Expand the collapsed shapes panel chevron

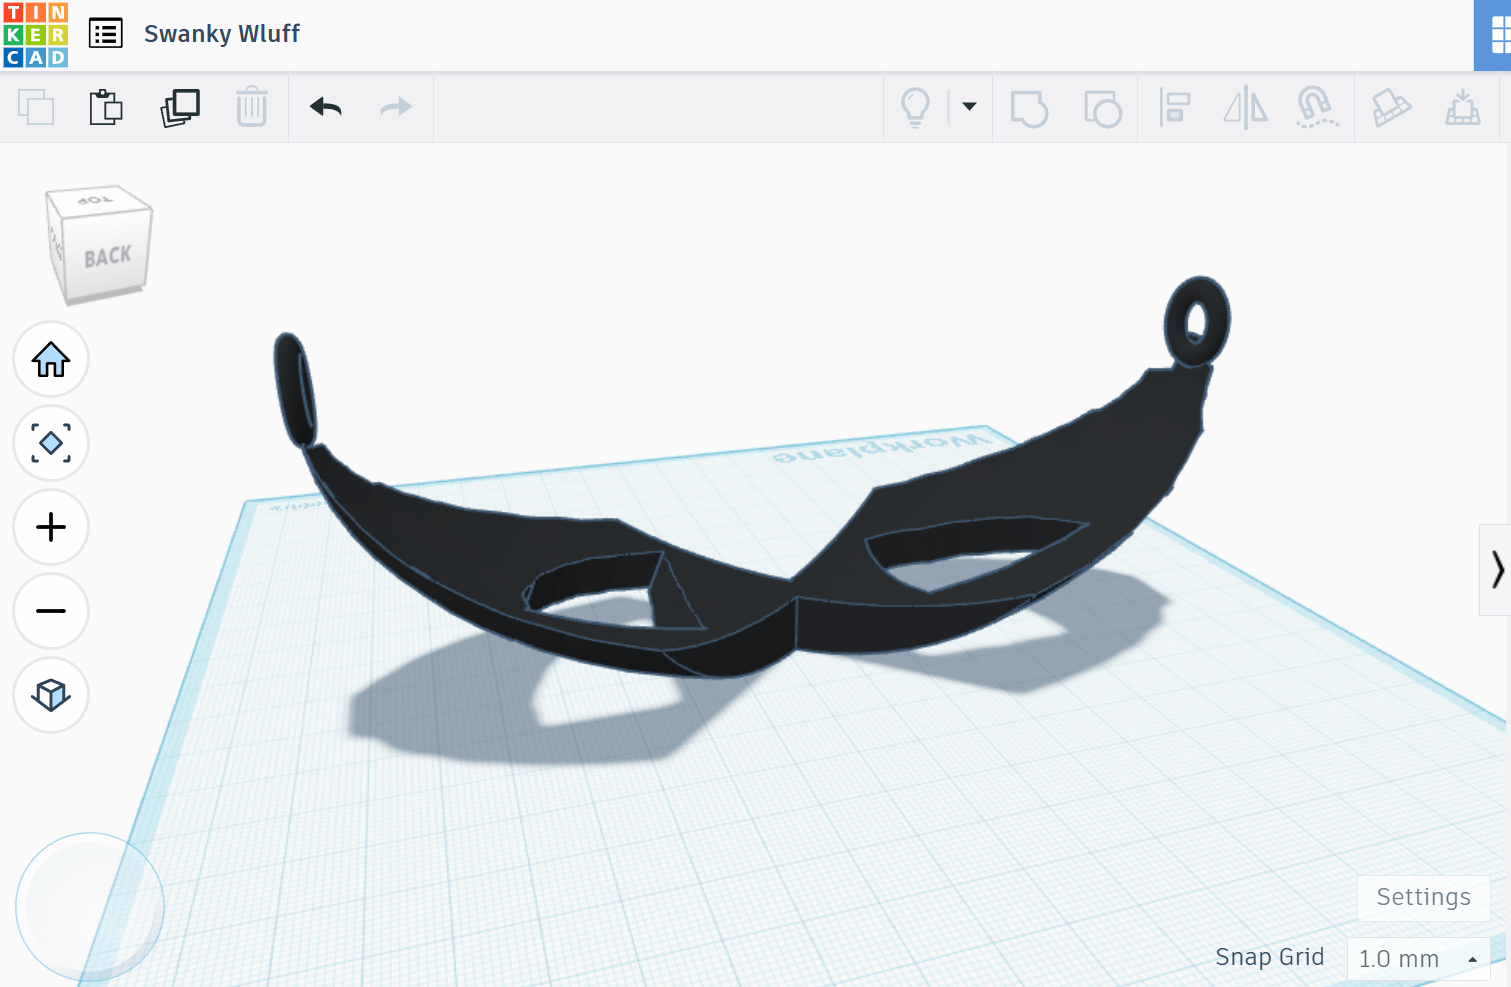tap(1496, 569)
